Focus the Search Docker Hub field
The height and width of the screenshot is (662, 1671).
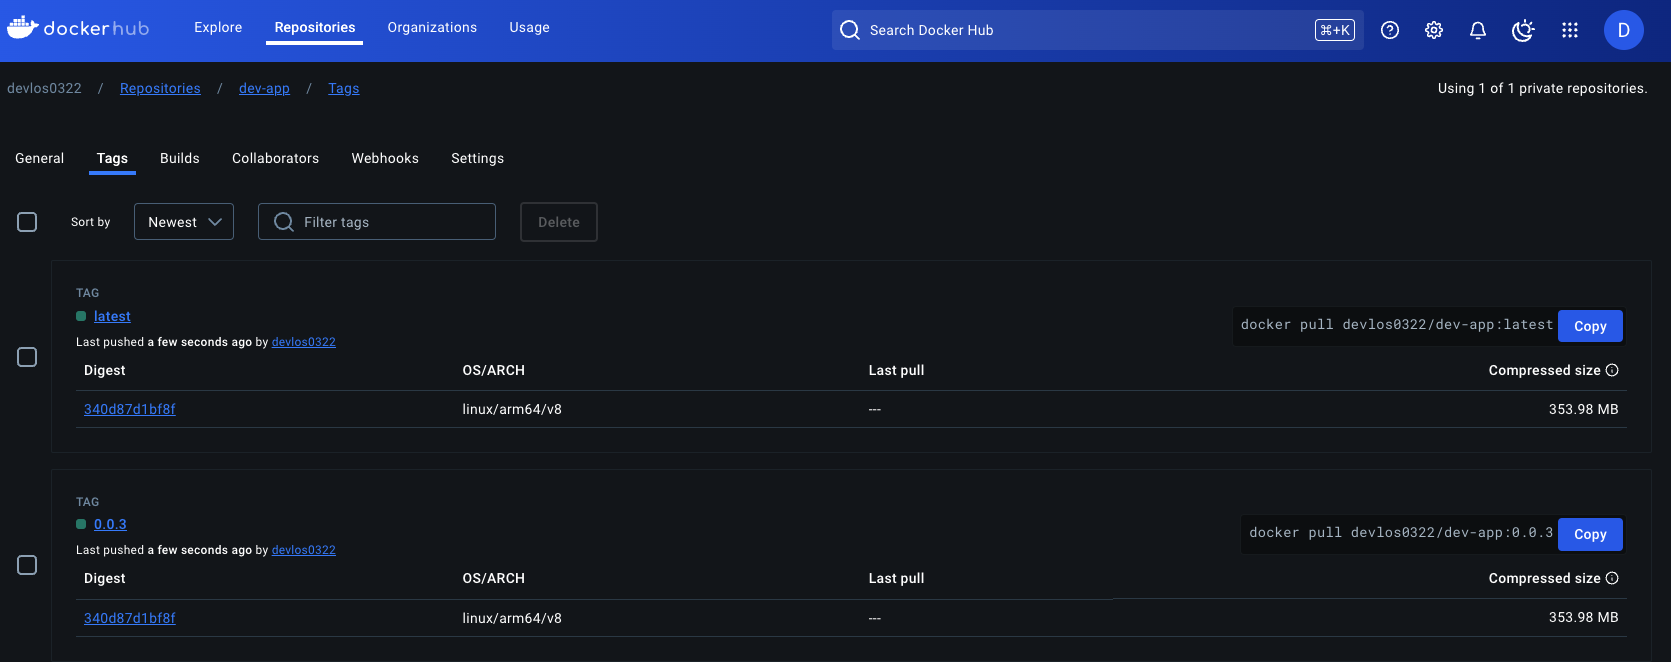pos(1098,30)
